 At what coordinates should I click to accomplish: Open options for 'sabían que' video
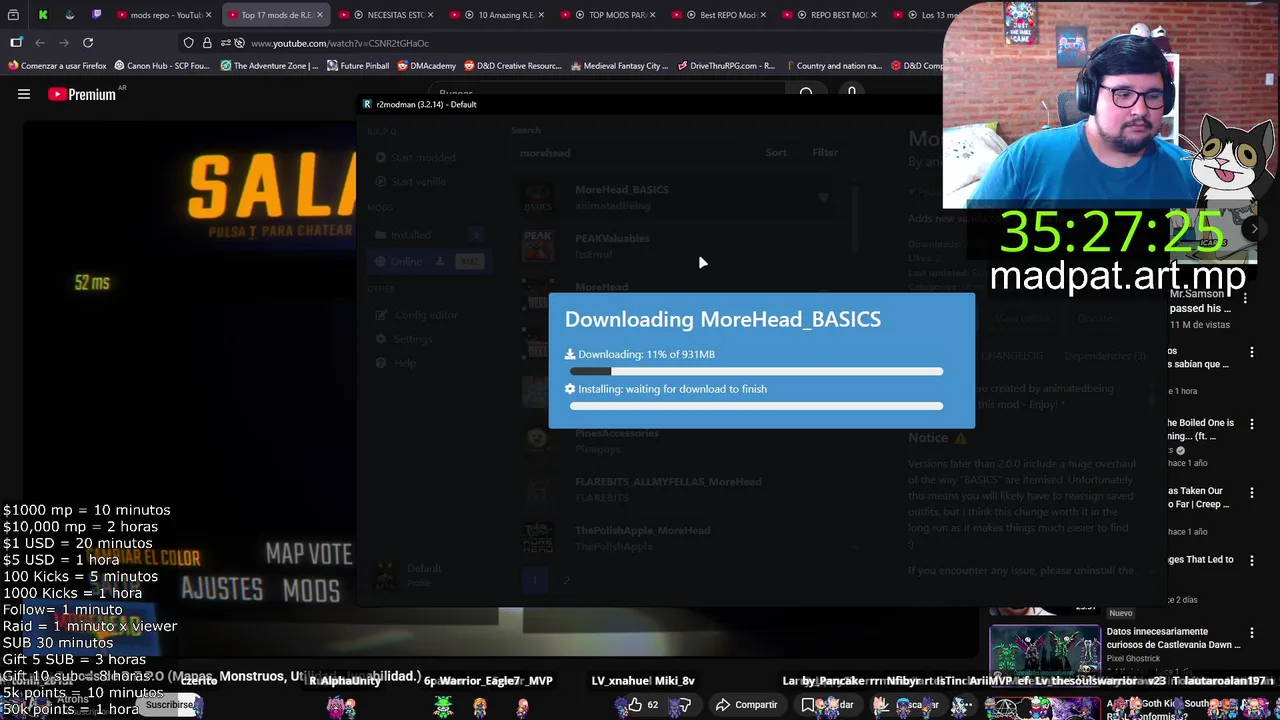tap(1251, 353)
